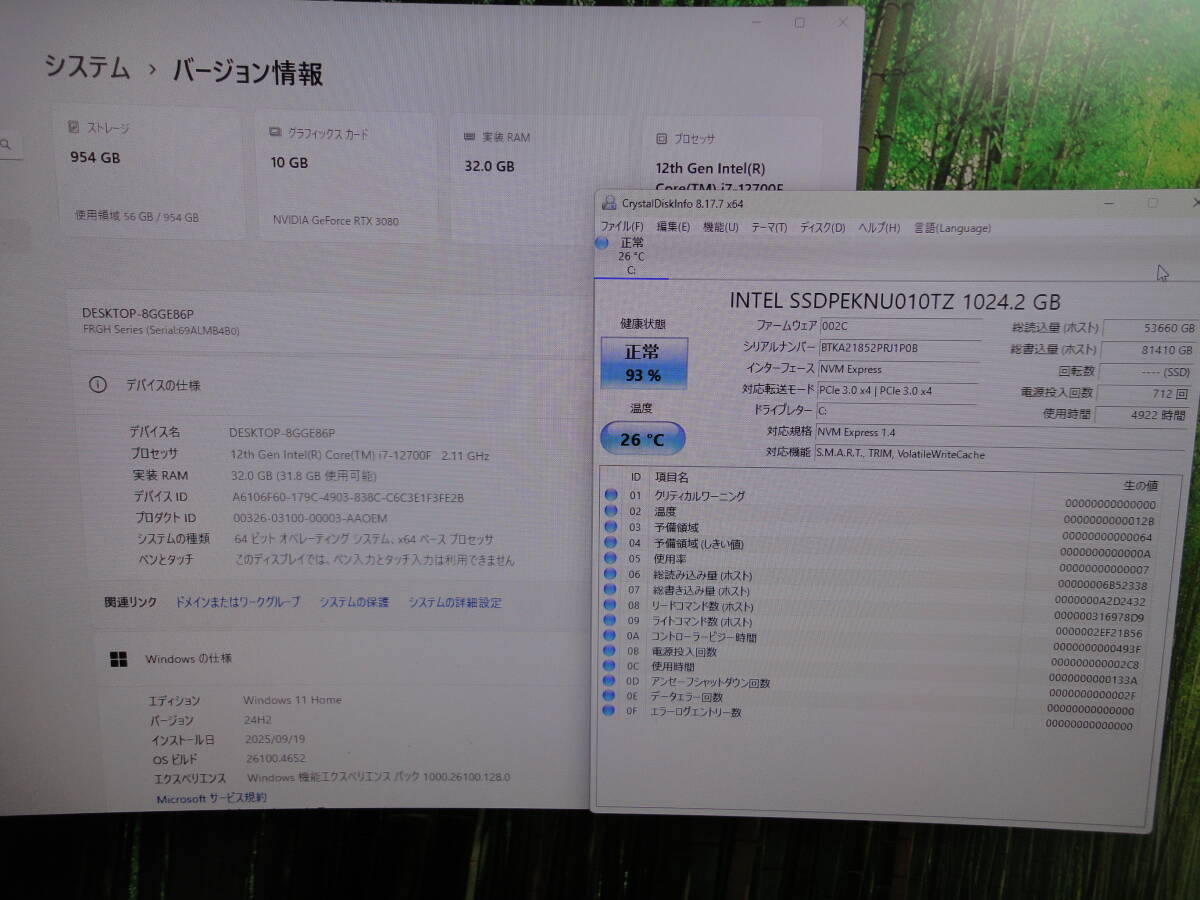Click status dot for 予備領域 row 03

(x=610, y=527)
